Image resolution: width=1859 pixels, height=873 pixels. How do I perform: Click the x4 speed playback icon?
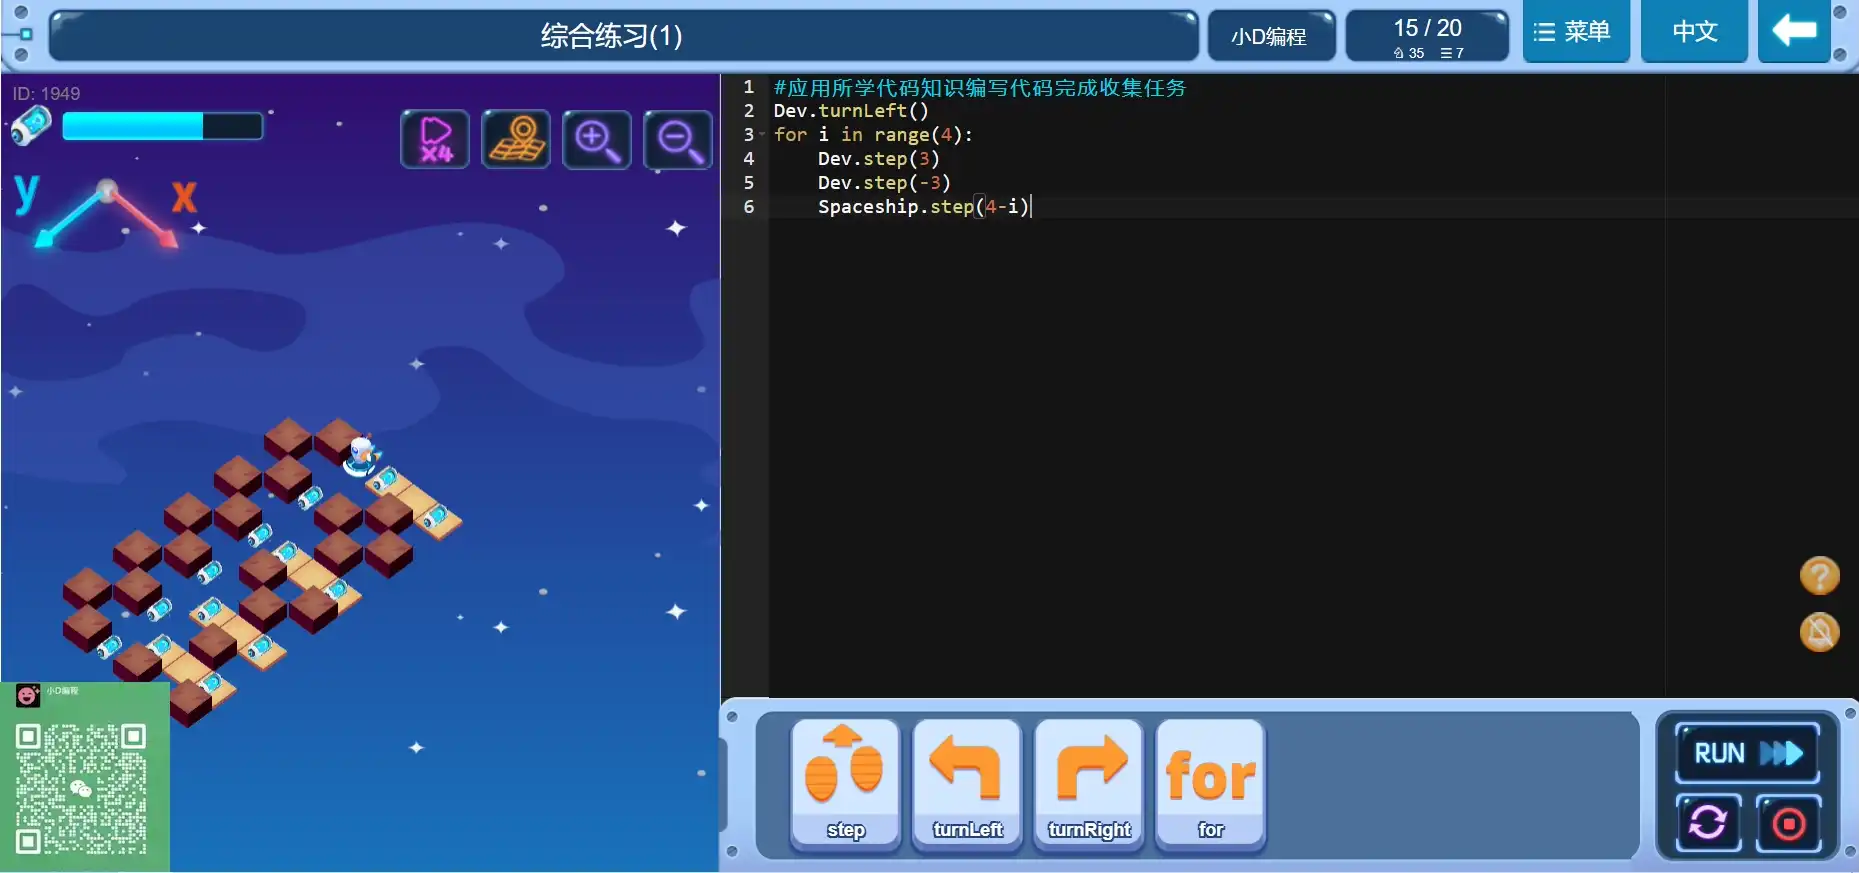coord(435,139)
